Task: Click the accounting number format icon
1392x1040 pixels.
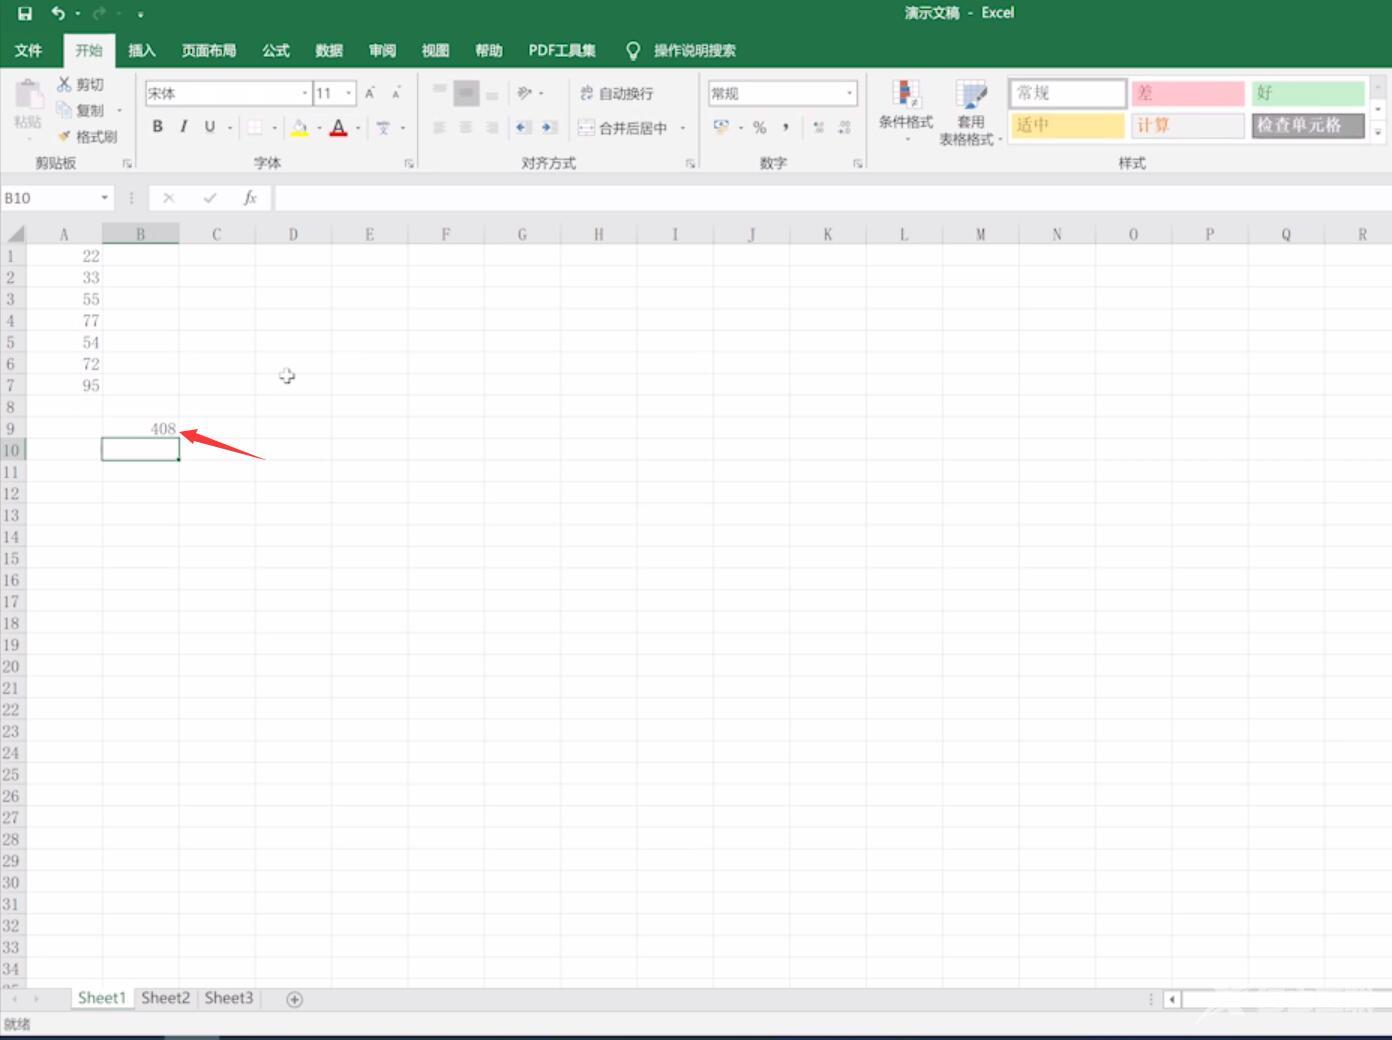Action: coord(721,127)
